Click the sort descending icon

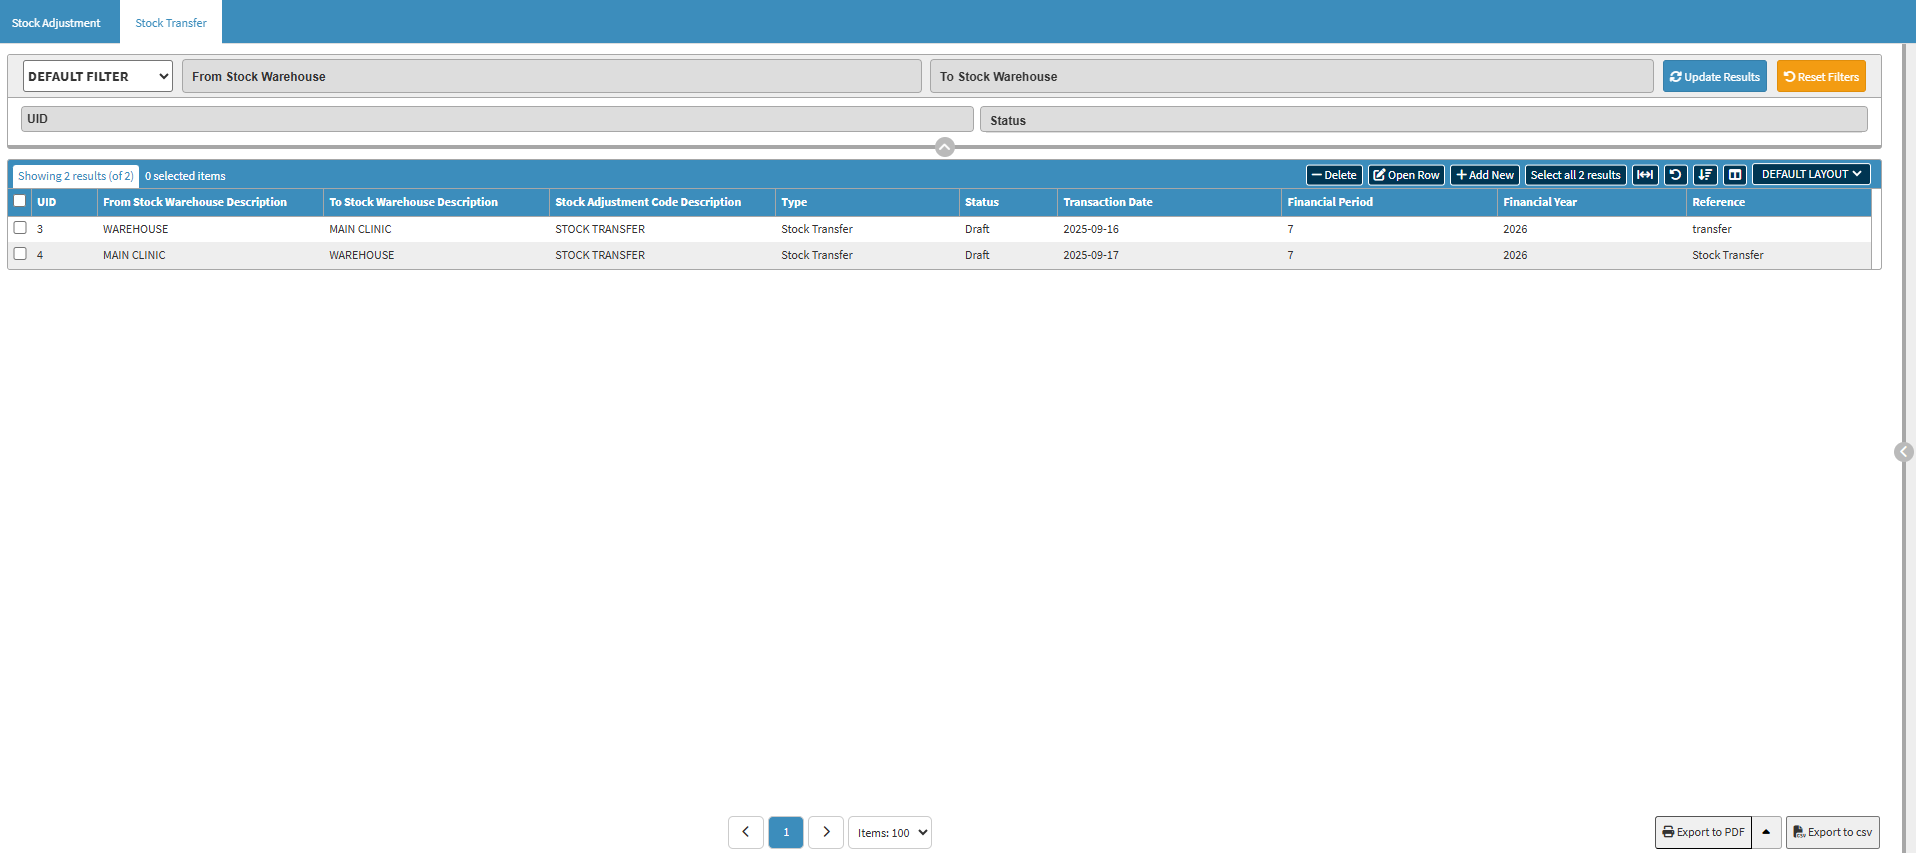[1705, 175]
